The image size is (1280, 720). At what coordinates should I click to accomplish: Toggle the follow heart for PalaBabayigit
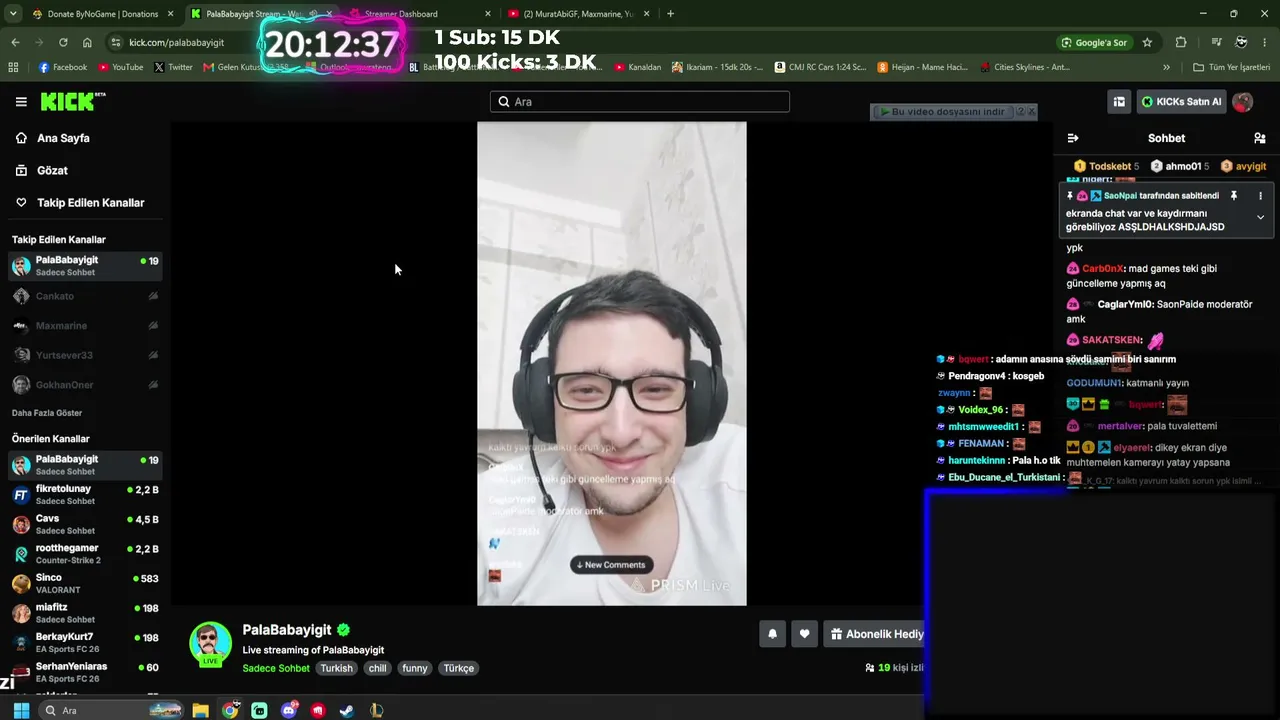(x=804, y=634)
